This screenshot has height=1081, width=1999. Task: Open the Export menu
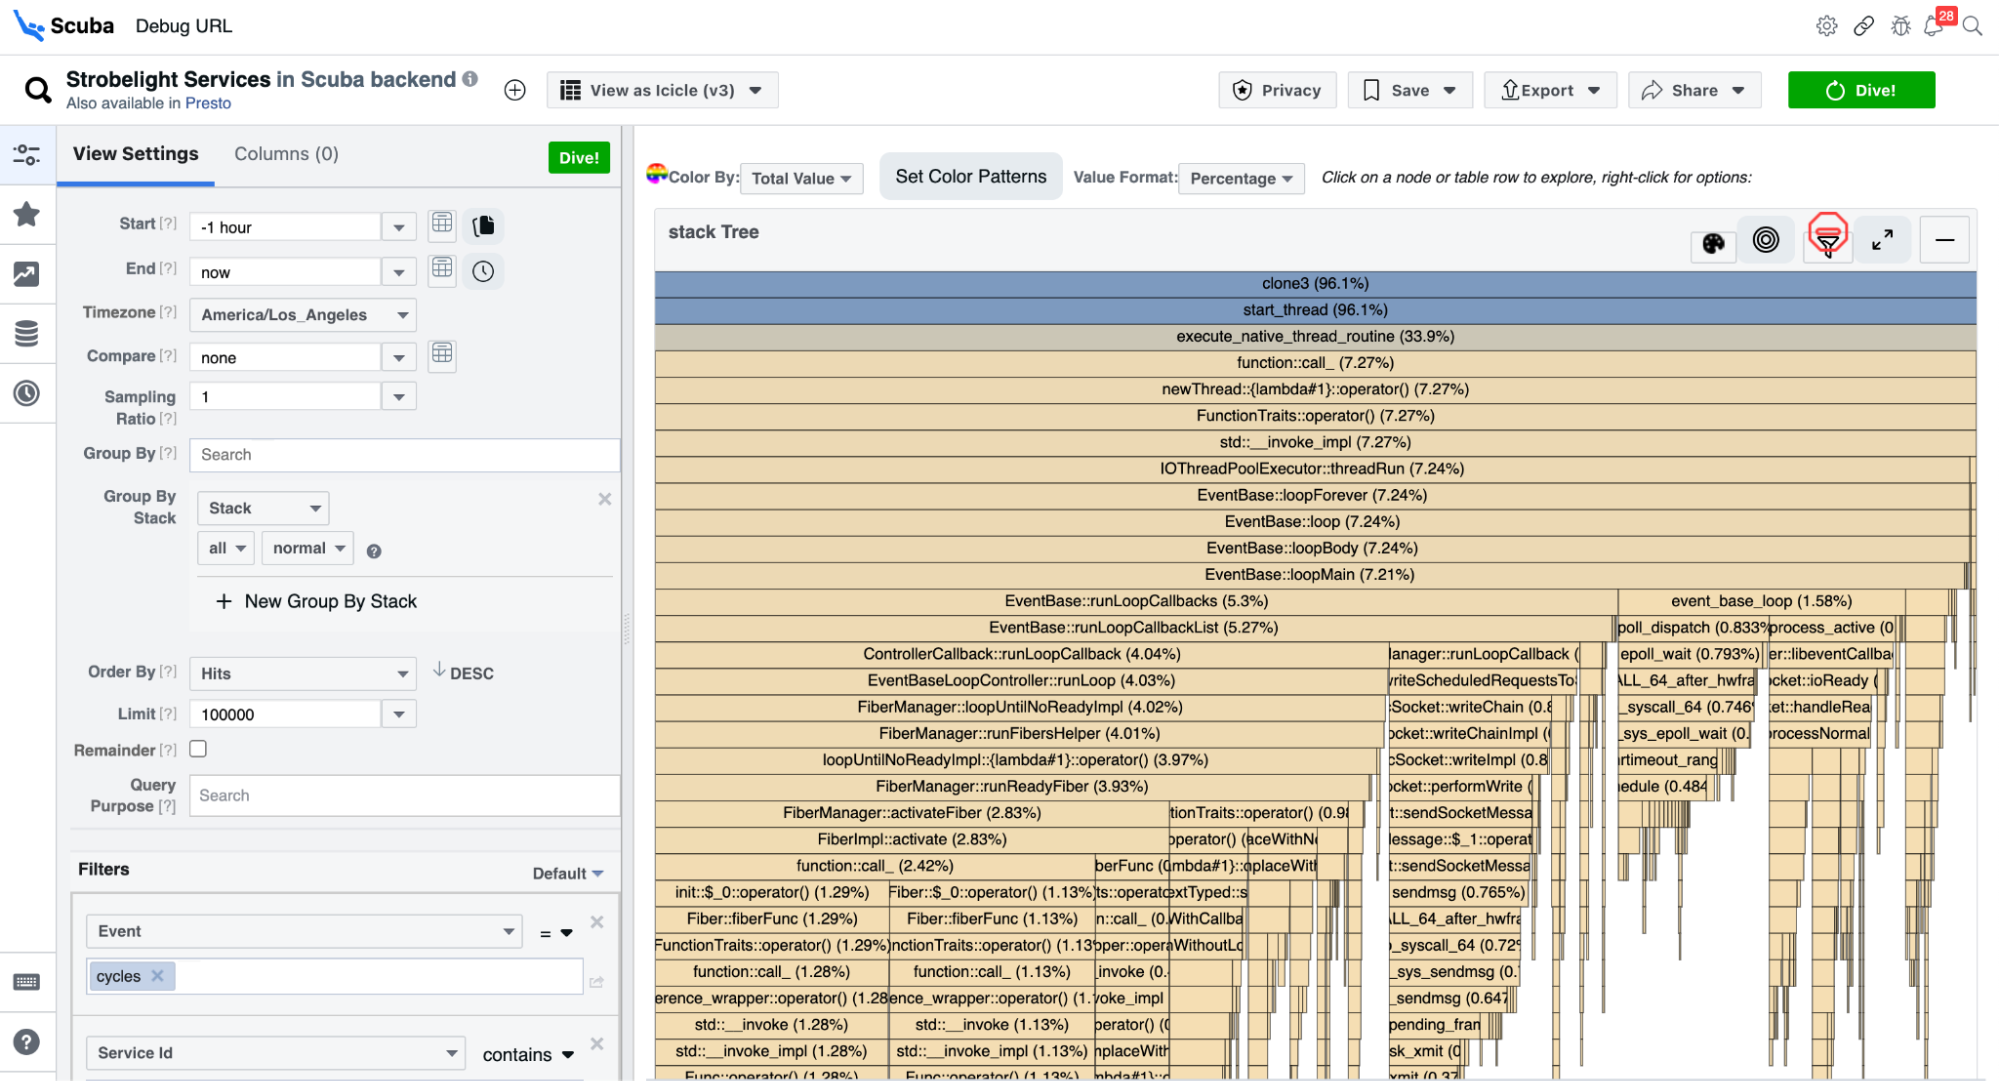click(1550, 90)
